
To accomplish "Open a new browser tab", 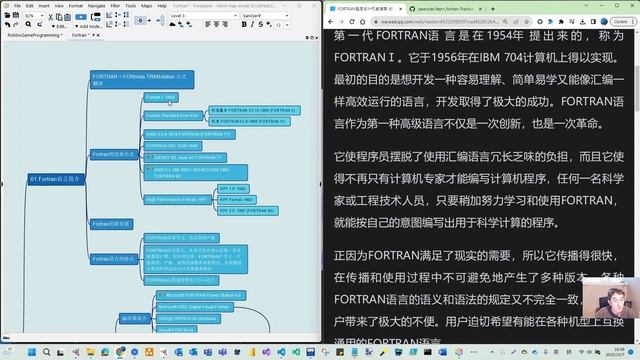I will 493,9.
